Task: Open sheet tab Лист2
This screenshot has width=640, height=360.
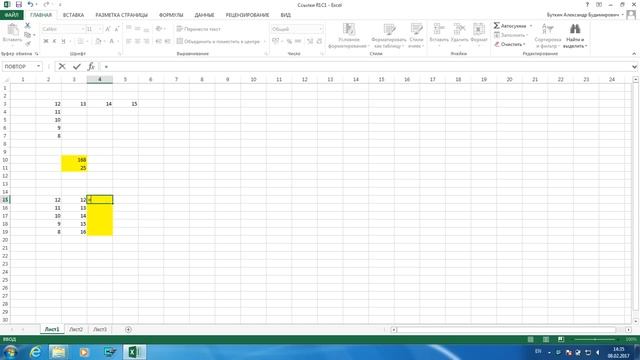Action: pyautogui.click(x=76, y=329)
